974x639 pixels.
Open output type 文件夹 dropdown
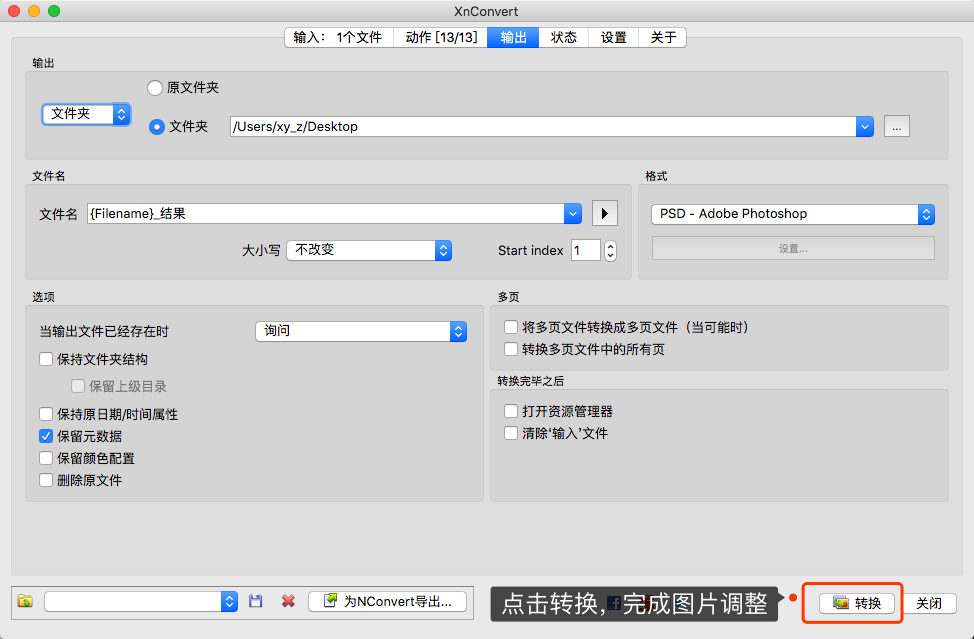point(86,114)
